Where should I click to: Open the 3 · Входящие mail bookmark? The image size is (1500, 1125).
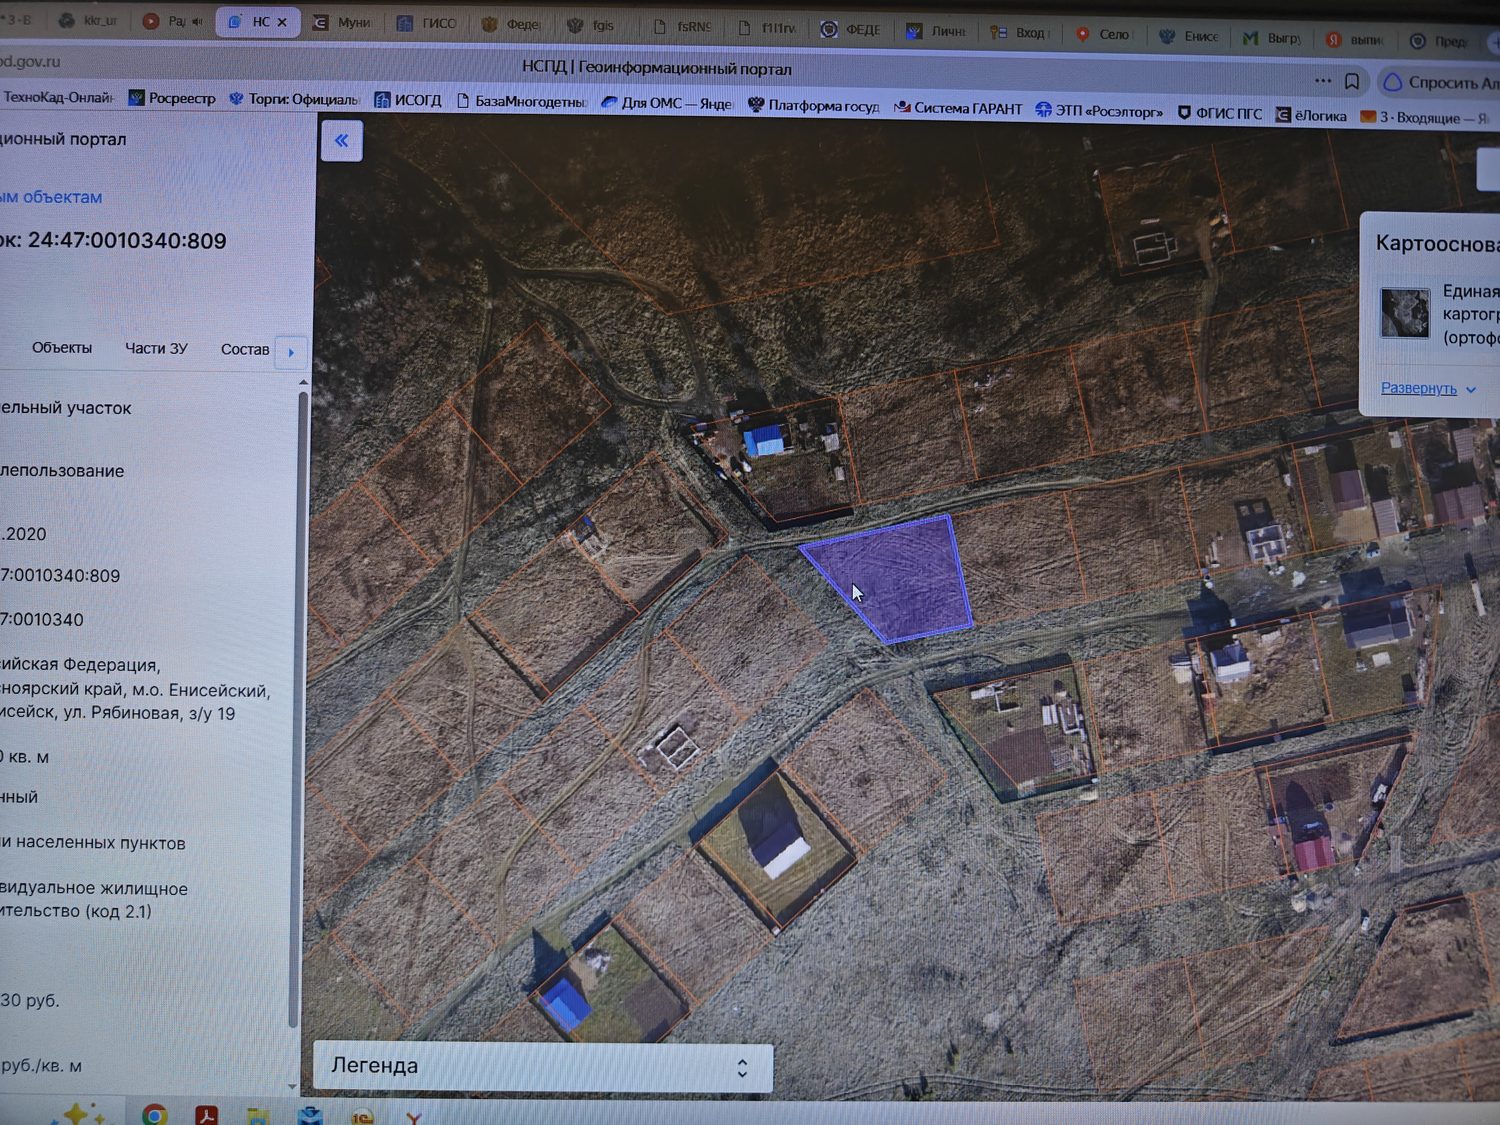tap(1425, 117)
